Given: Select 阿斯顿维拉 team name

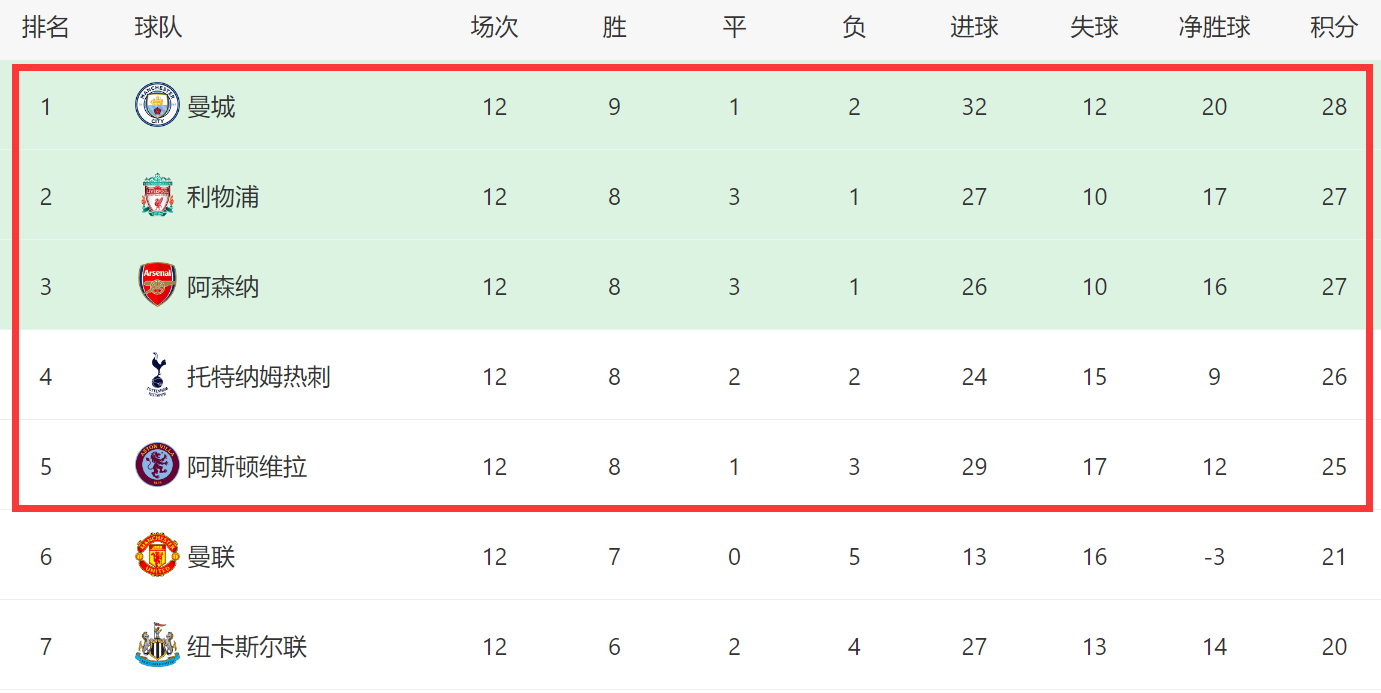Looking at the screenshot, I should coord(247,467).
